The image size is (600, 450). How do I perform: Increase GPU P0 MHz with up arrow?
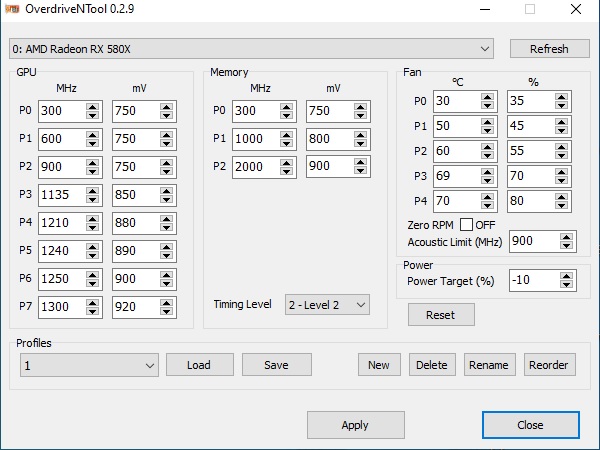coord(93,107)
